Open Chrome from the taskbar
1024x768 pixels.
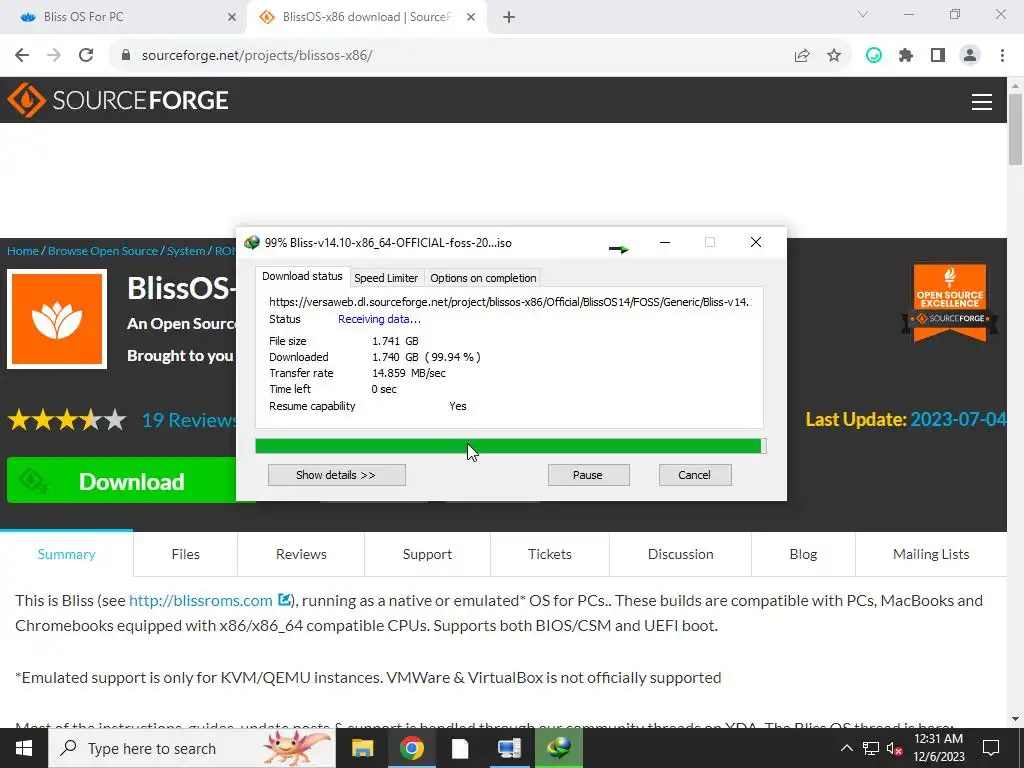pos(411,748)
